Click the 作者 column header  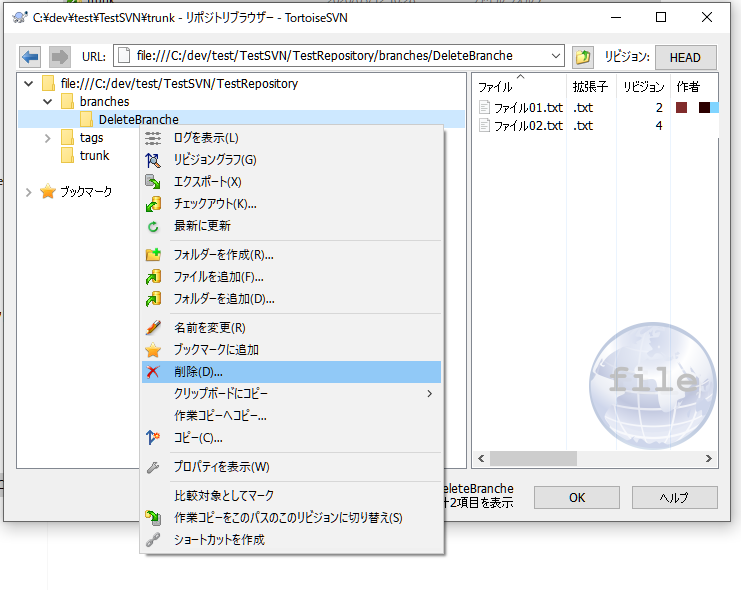[x=694, y=87]
